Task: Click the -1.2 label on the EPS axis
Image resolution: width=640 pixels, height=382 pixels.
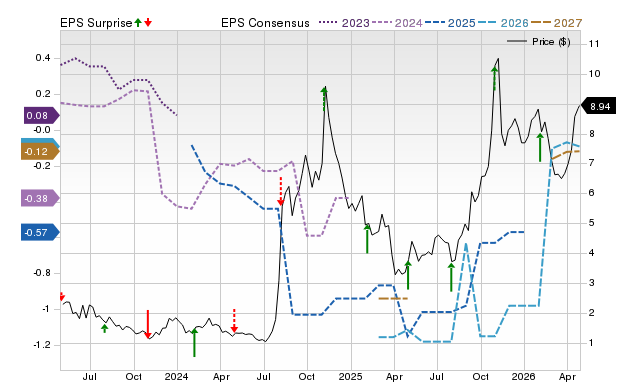Action: click(x=42, y=345)
